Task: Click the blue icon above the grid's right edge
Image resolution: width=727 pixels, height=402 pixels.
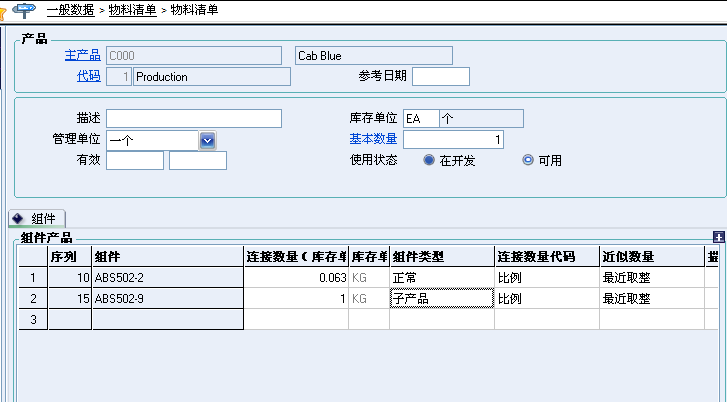Action: click(x=718, y=237)
